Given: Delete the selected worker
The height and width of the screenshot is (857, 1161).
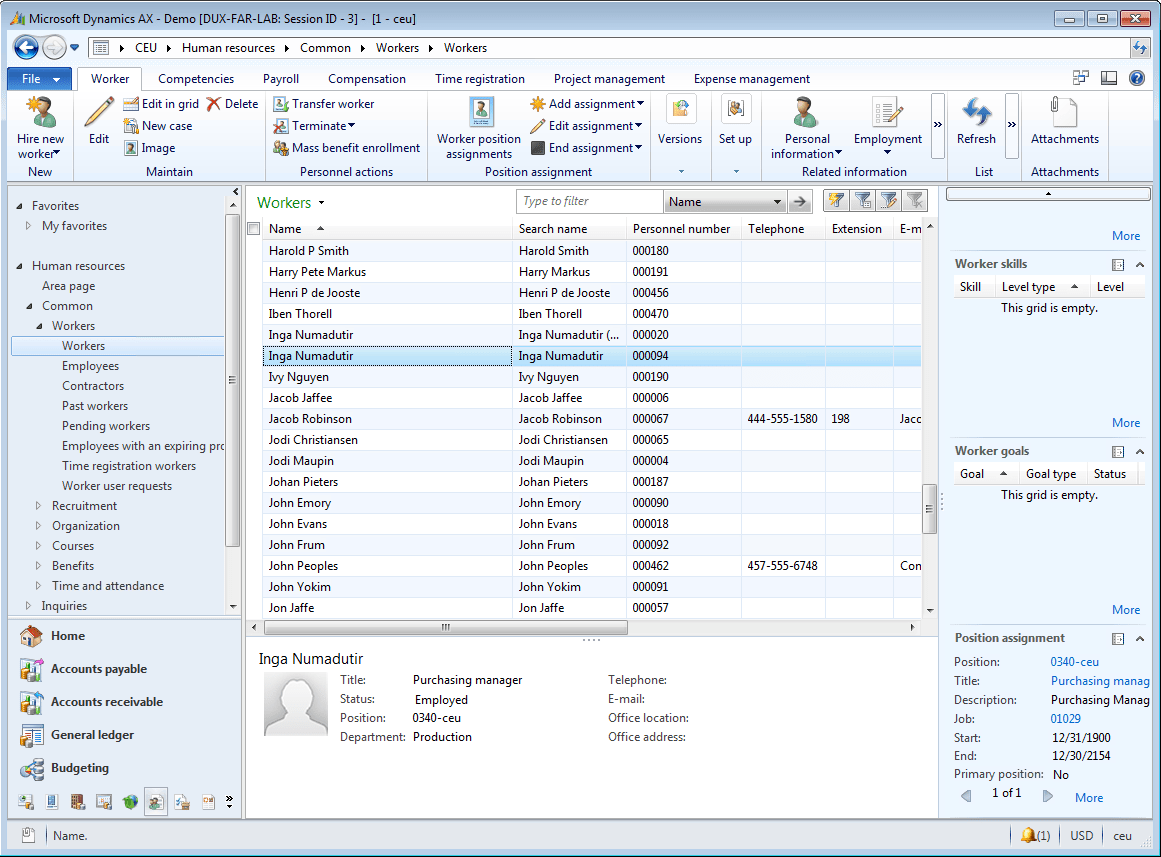Looking at the screenshot, I should click(232, 104).
